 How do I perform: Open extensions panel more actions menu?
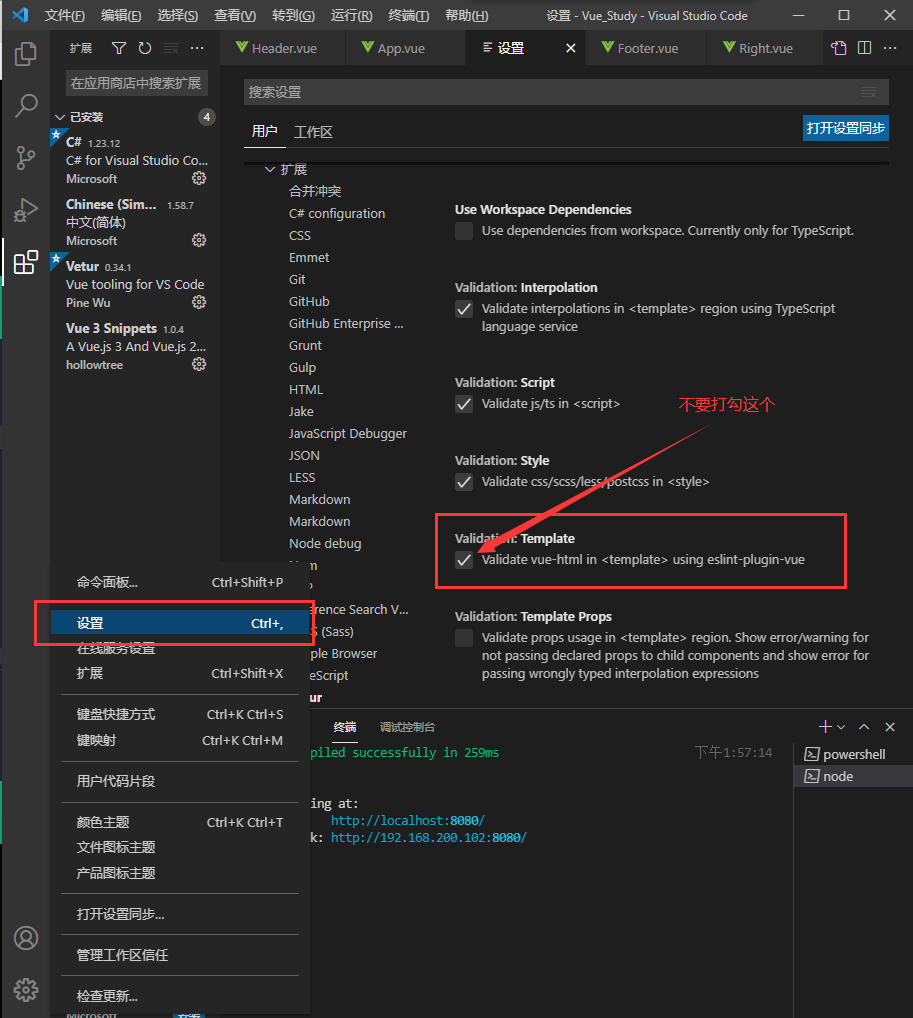197,48
